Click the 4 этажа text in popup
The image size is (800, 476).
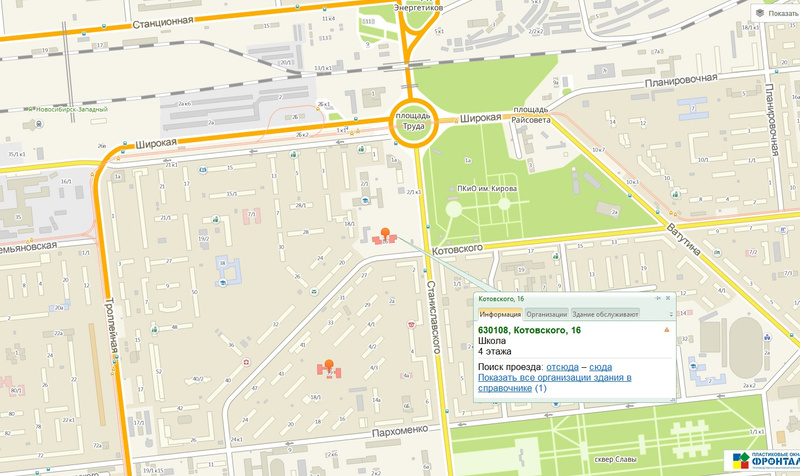(494, 352)
